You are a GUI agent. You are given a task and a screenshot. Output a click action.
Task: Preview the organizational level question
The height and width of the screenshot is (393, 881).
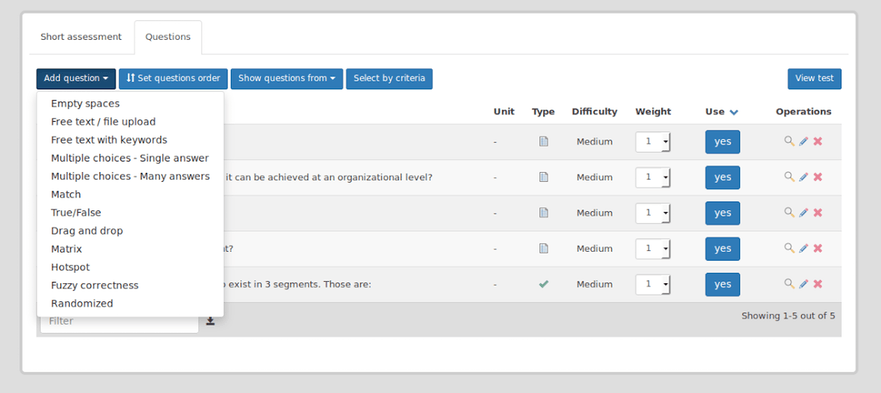tap(789, 177)
